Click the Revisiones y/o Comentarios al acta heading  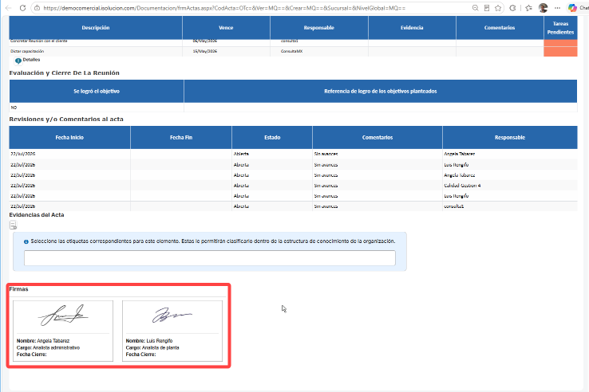(66, 119)
